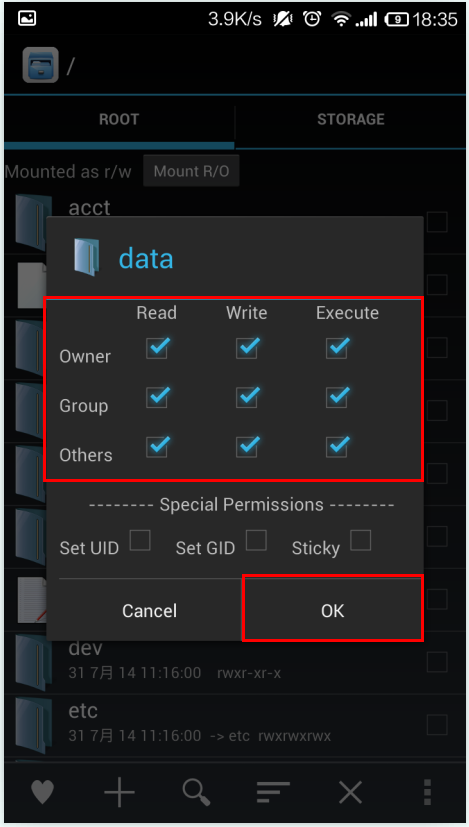469x827 pixels.
Task: Uncheck Group Write permission
Action: click(x=247, y=397)
